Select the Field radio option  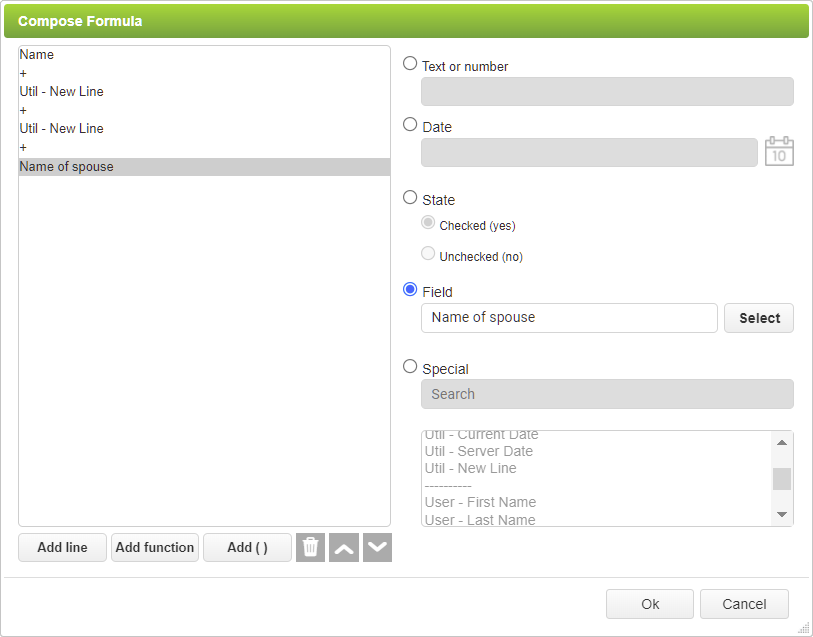(410, 289)
